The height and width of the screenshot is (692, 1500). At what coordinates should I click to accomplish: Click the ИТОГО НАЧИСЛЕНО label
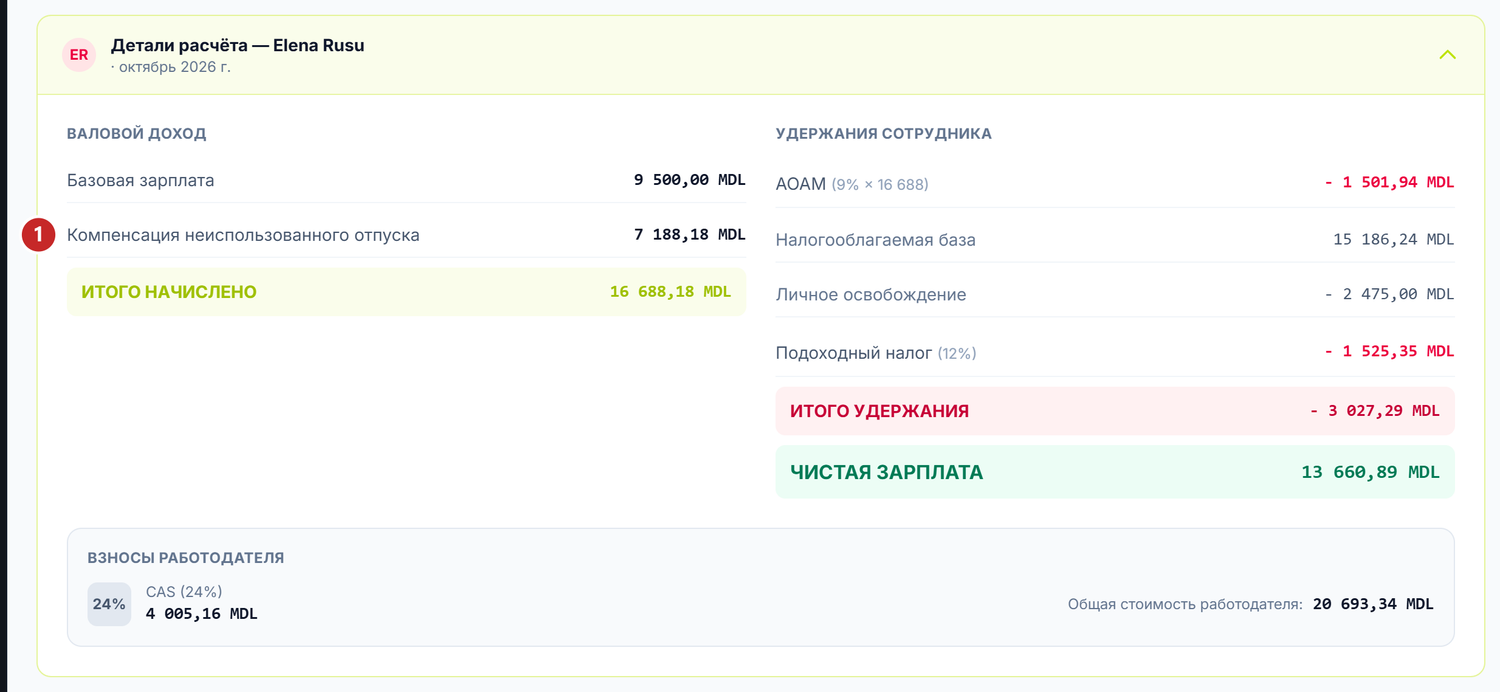[x=169, y=292]
